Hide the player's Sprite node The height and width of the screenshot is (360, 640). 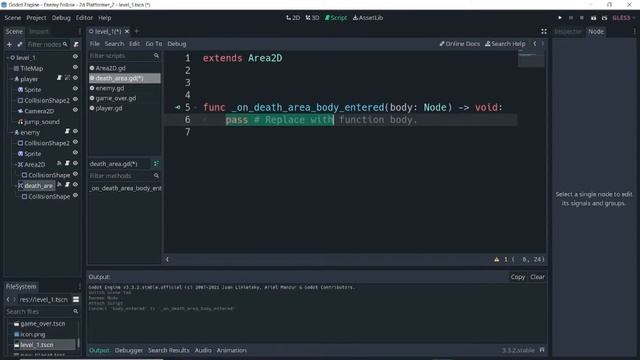tap(75, 89)
